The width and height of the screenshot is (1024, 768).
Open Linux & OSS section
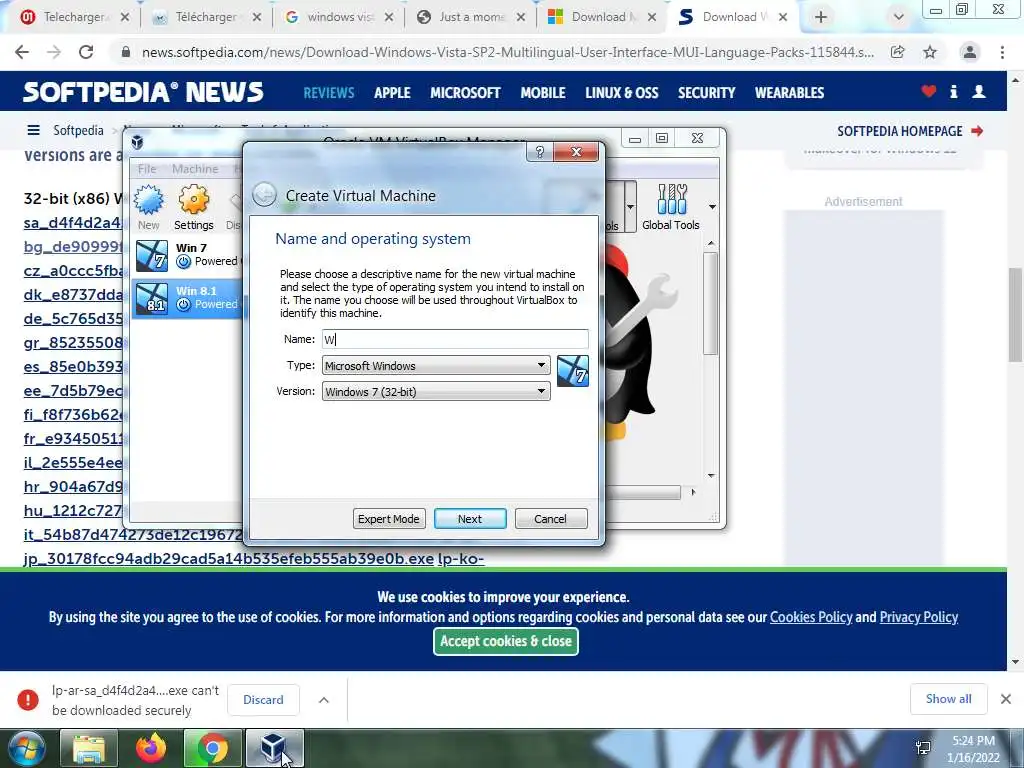[622, 93]
